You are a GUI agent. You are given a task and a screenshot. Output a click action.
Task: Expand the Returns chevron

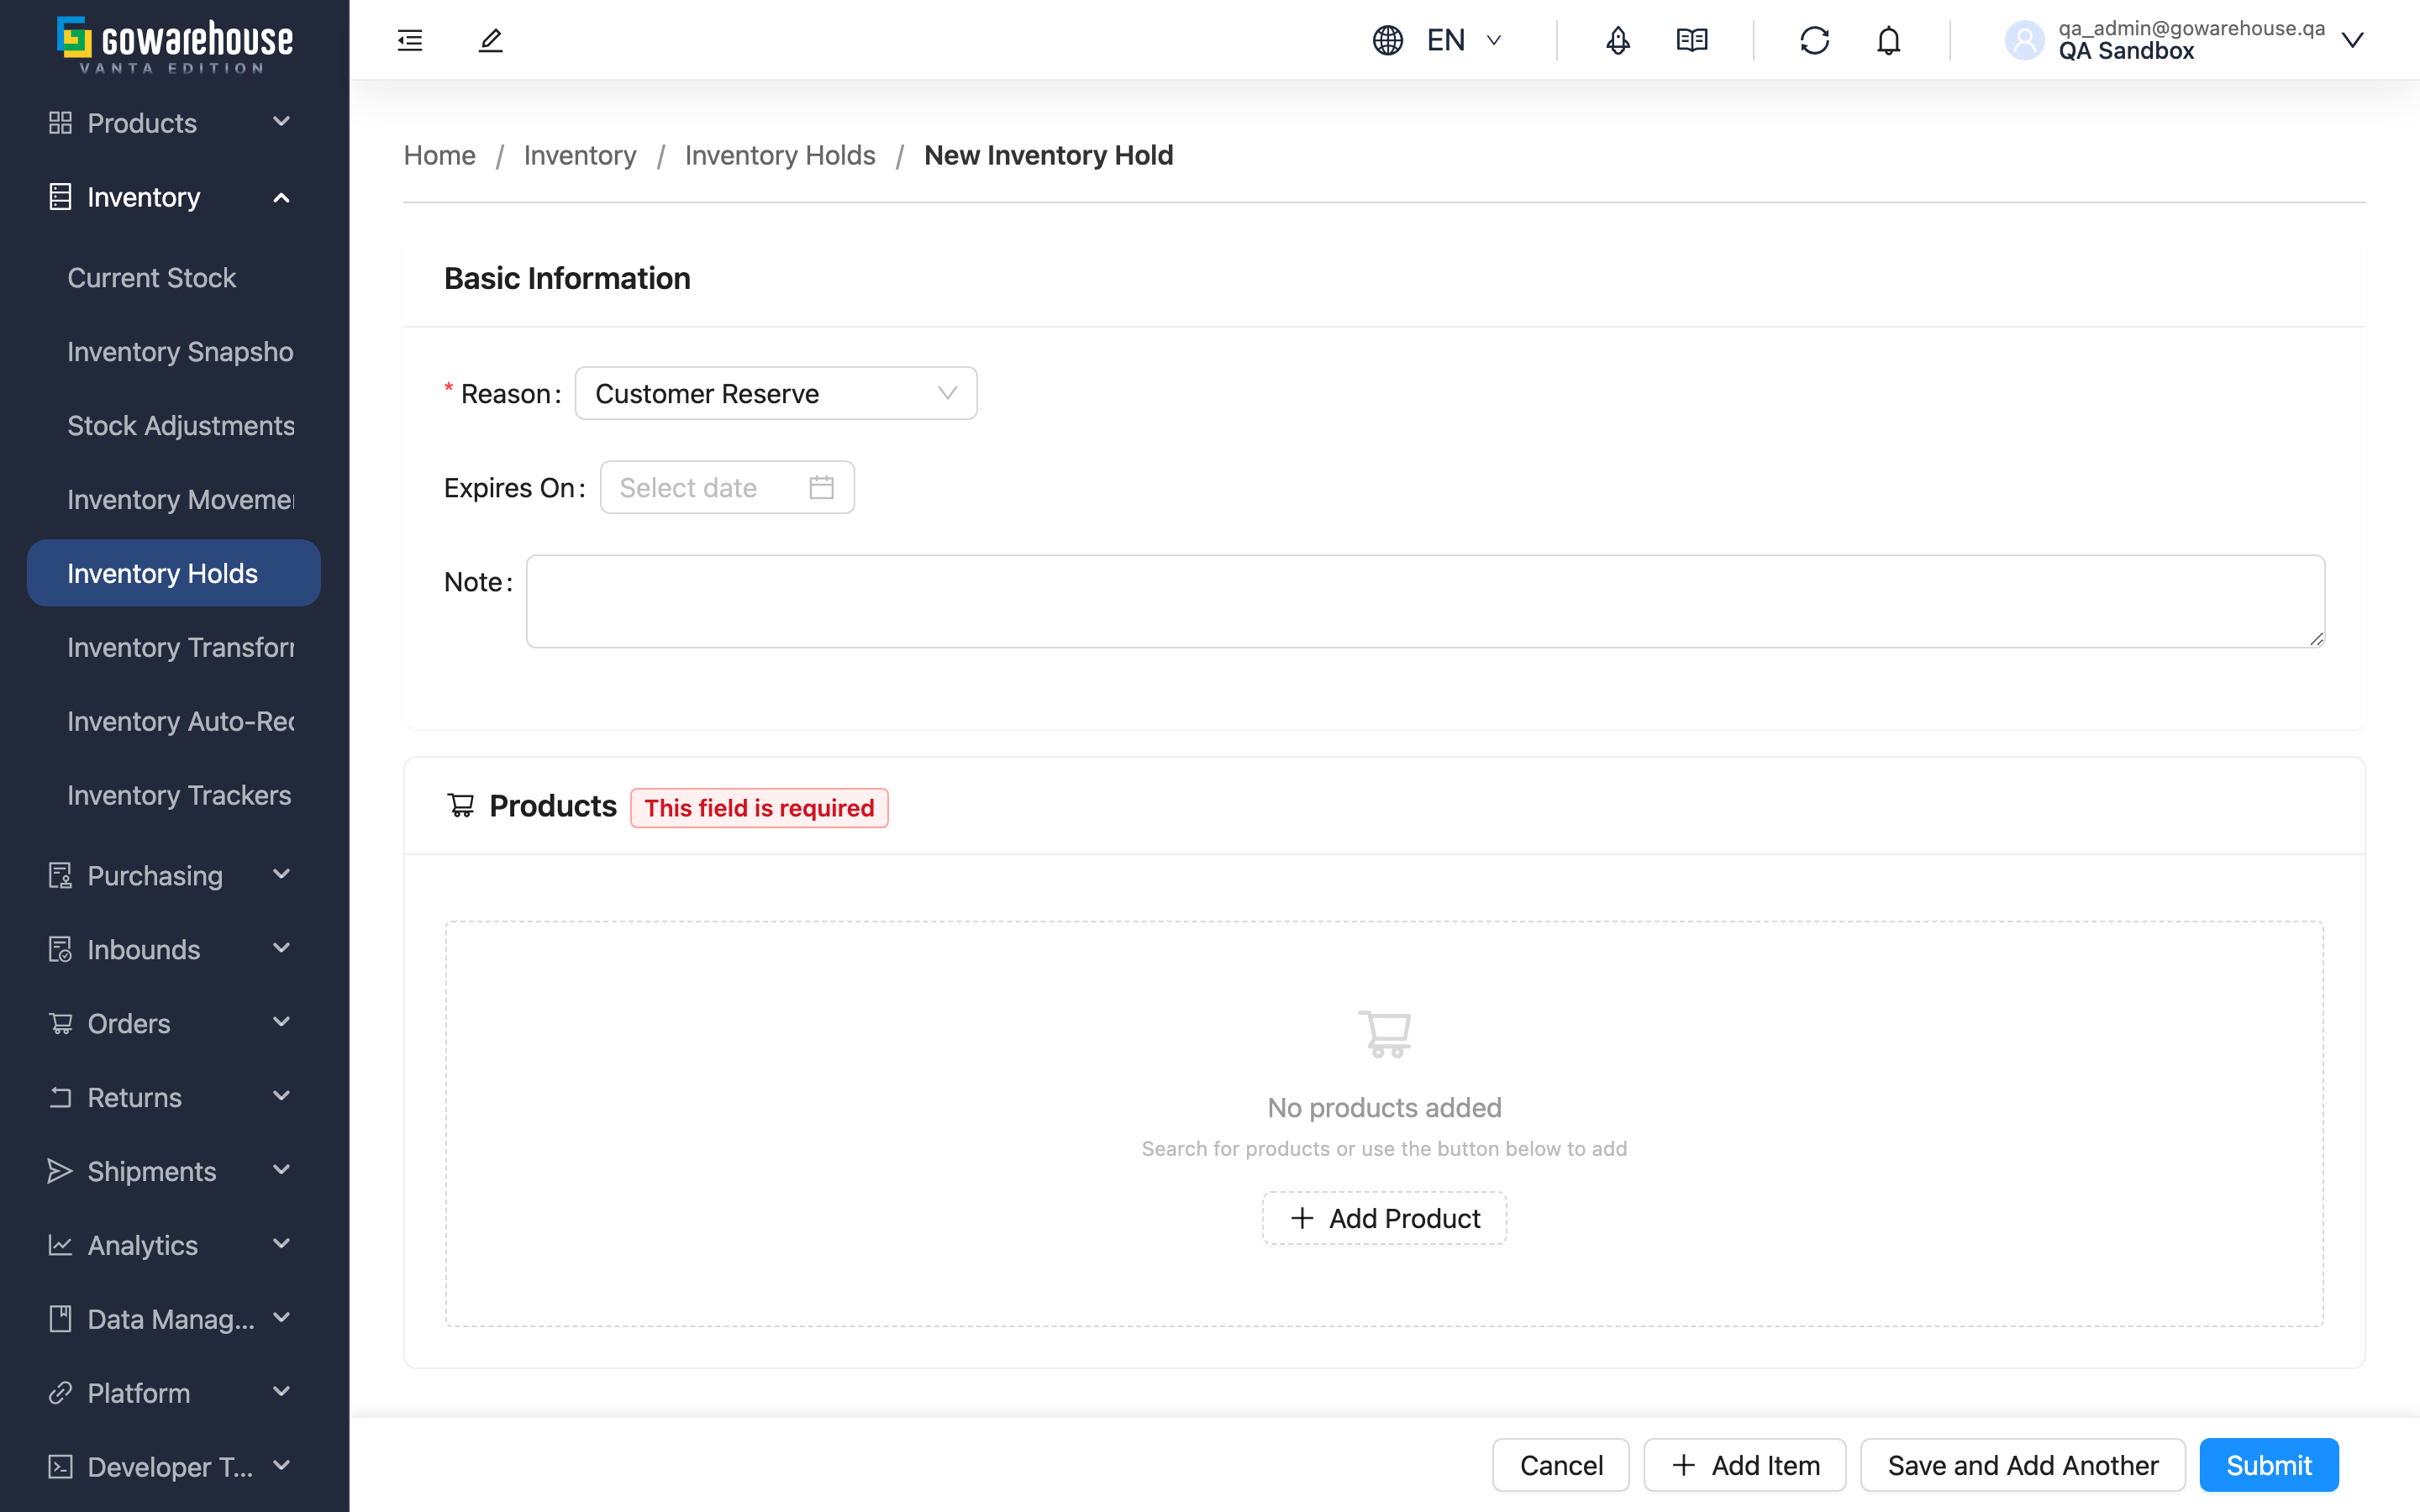point(282,1097)
